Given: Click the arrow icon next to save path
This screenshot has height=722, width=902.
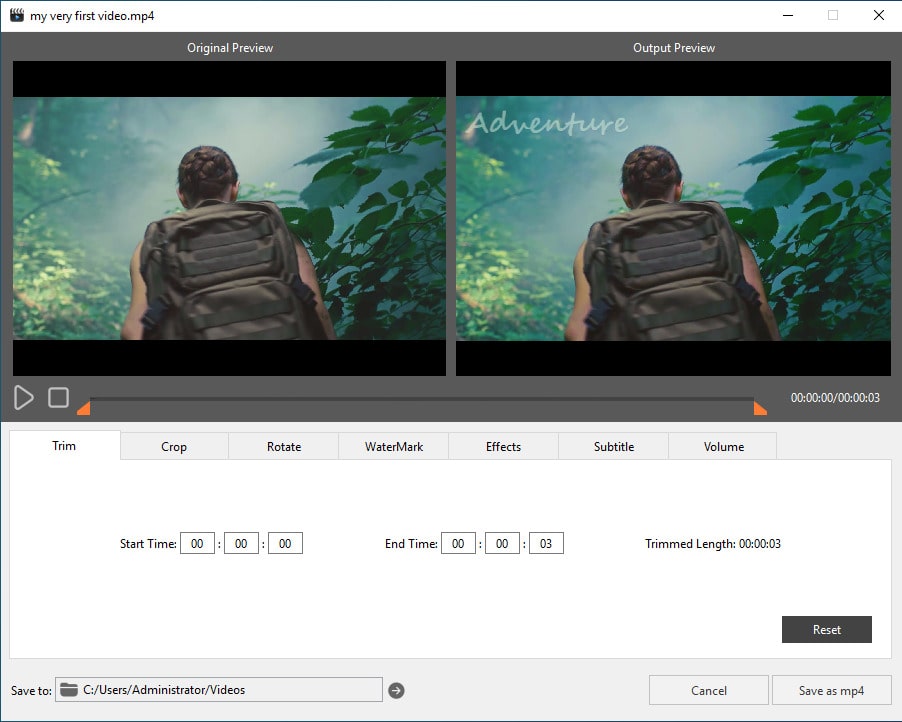Looking at the screenshot, I should 397,690.
